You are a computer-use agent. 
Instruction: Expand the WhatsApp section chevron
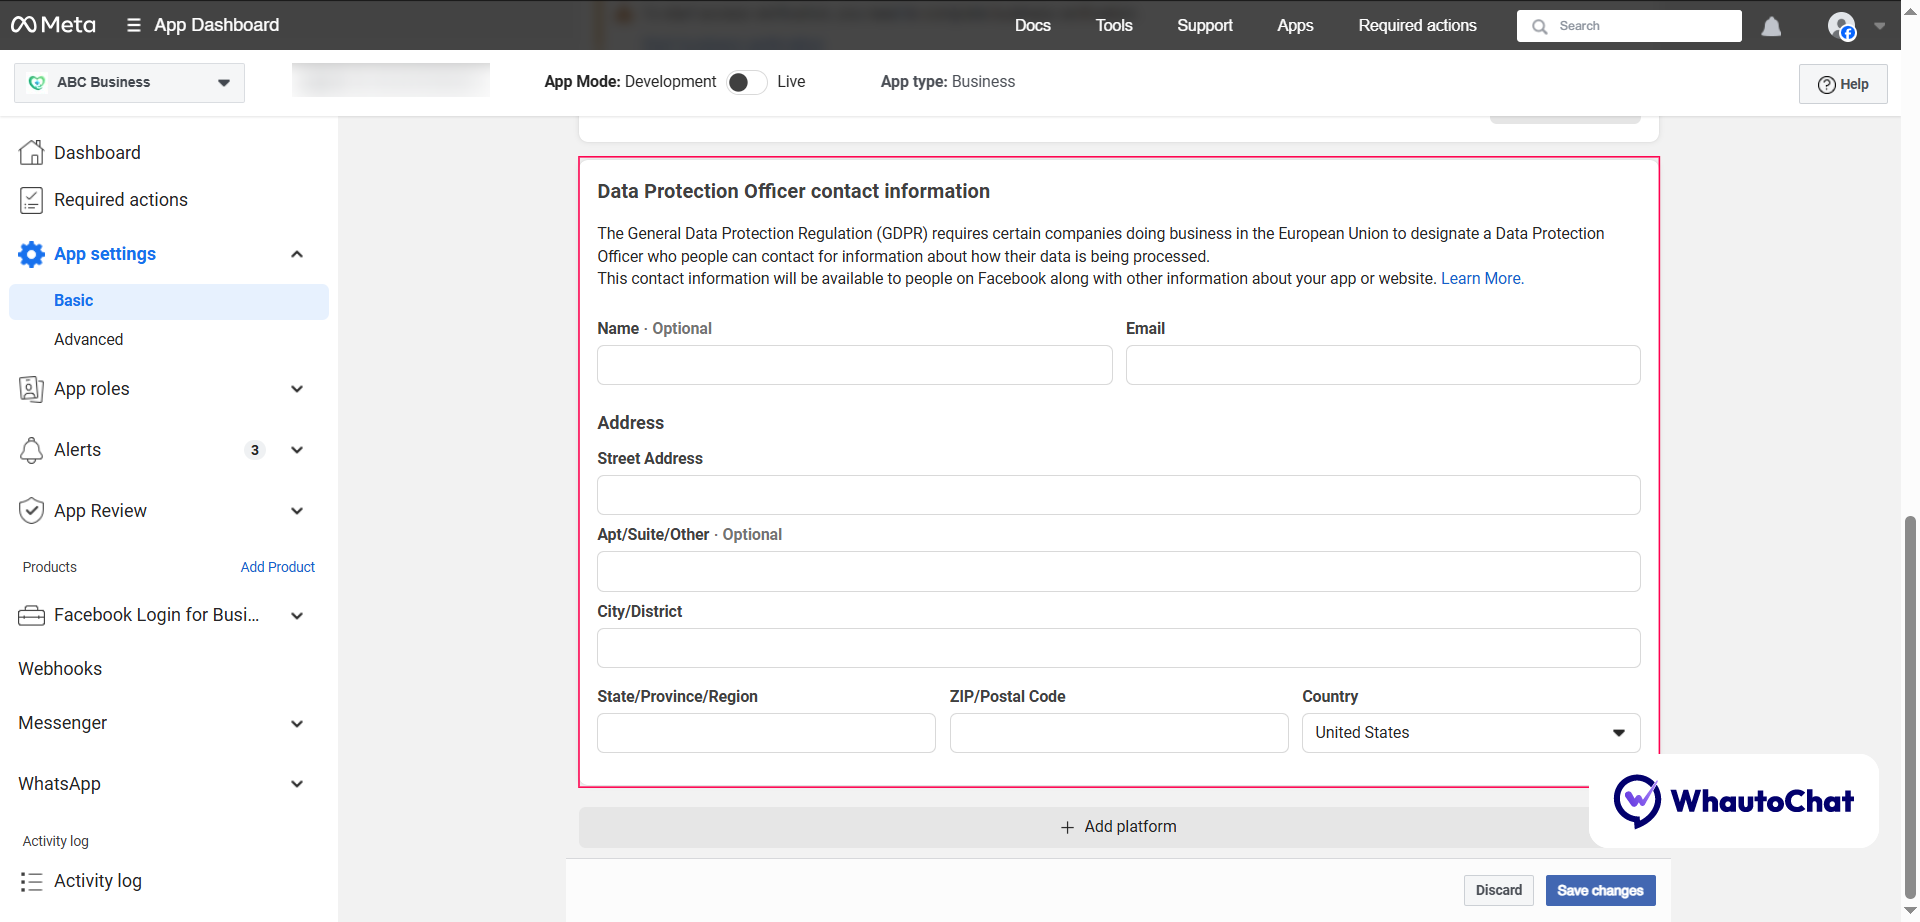tap(297, 784)
